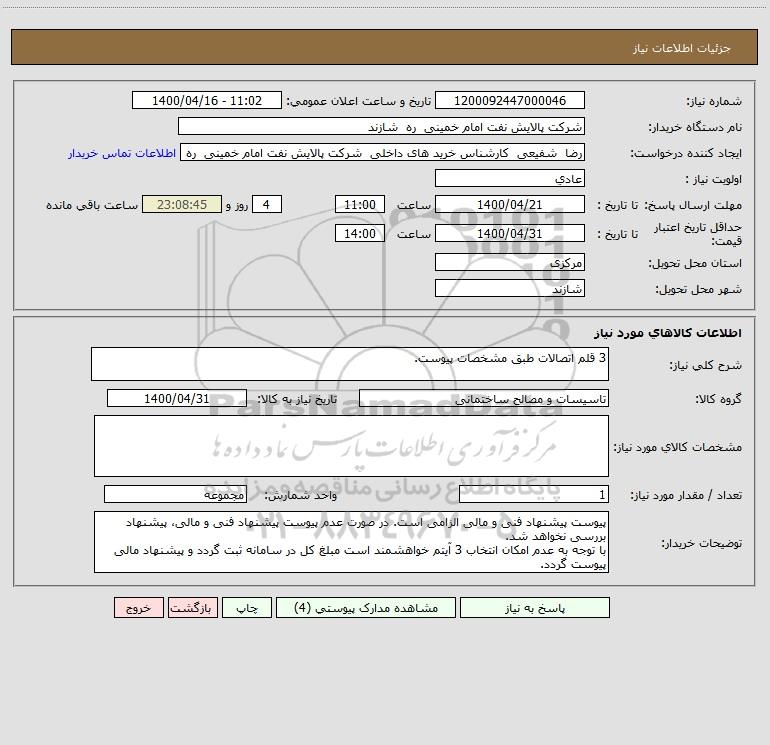Click goods group field تاسیسات و مصالح ساختمانی
This screenshot has height=745, width=770.
click(x=484, y=398)
